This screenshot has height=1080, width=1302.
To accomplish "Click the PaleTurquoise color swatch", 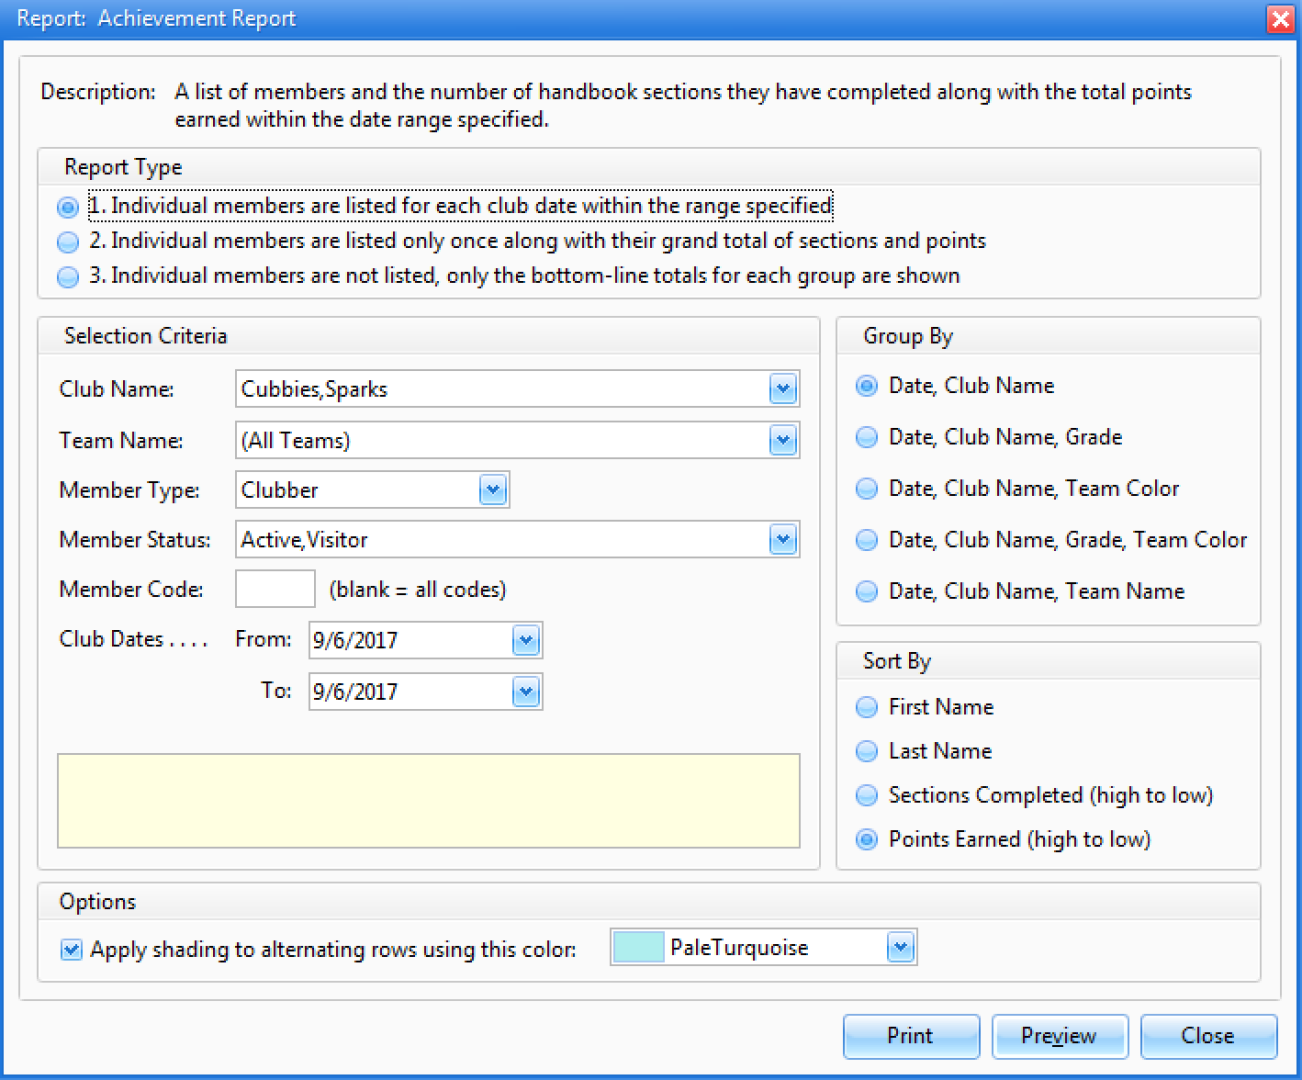I will [x=638, y=947].
